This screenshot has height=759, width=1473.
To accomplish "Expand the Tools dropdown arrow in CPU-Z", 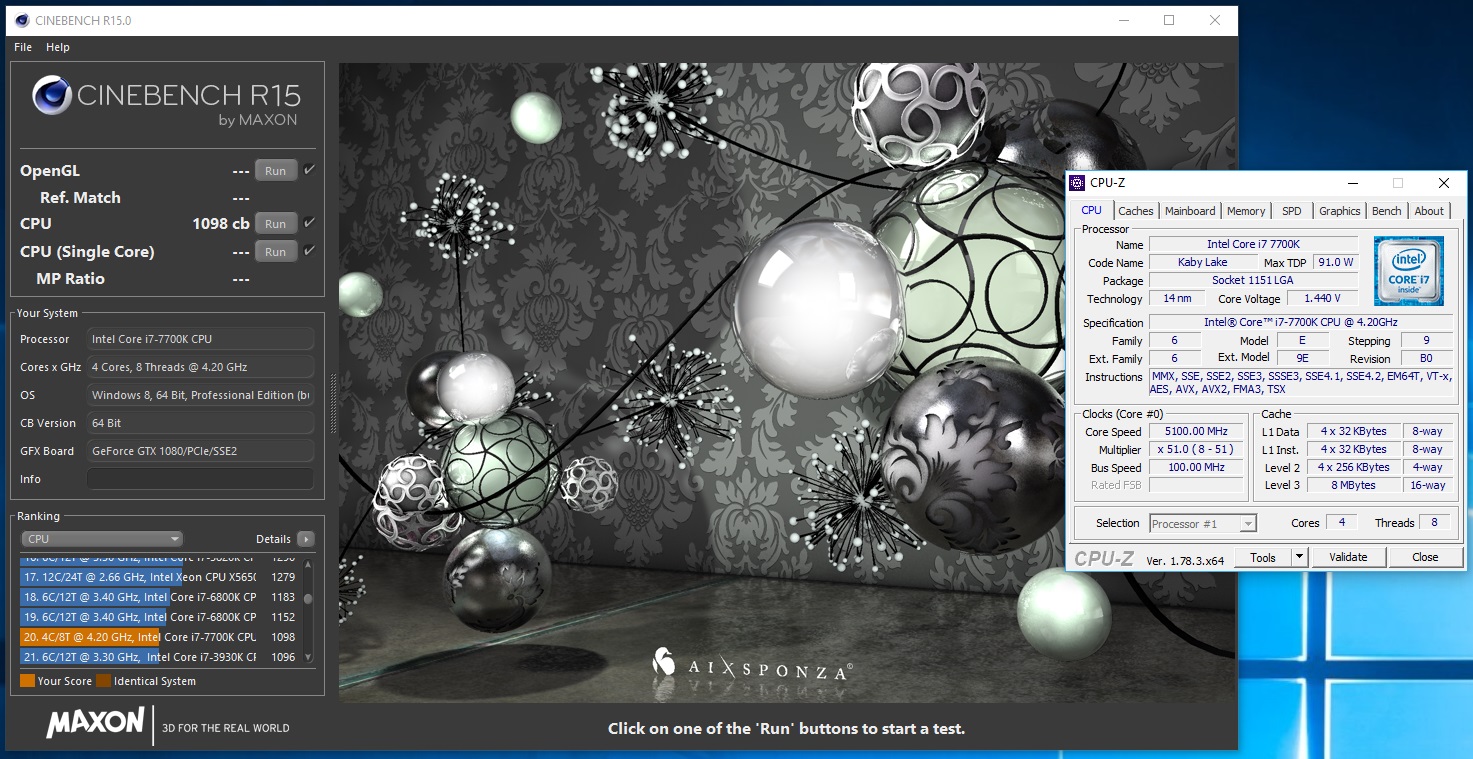I will [x=1299, y=557].
